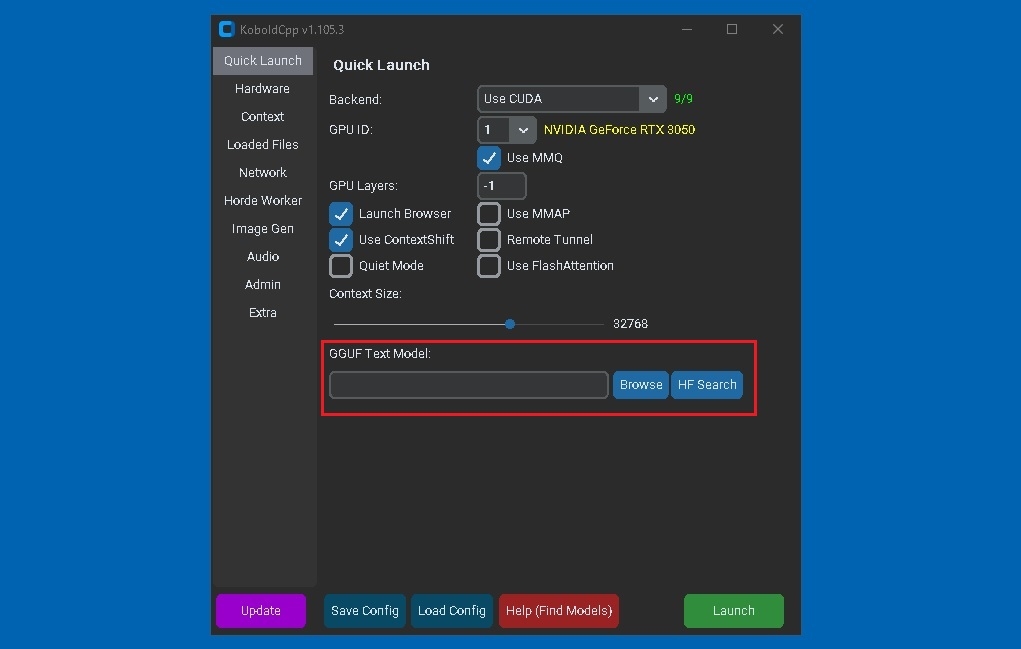The height and width of the screenshot is (649, 1021).
Task: Expand the GPU ID dropdown
Action: point(508,130)
